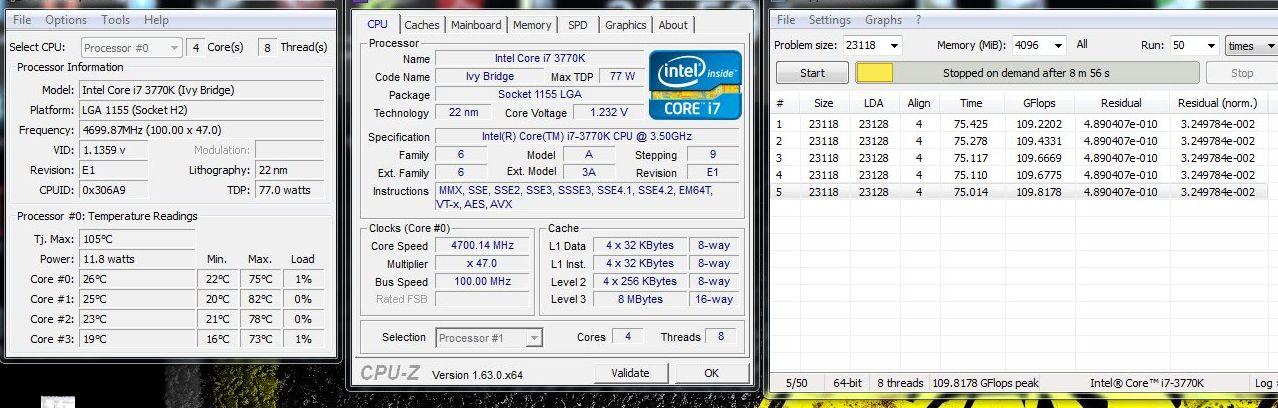The height and width of the screenshot is (408, 1278).
Task: Switch to the Memory tab in CPU-Z
Action: 532,26
